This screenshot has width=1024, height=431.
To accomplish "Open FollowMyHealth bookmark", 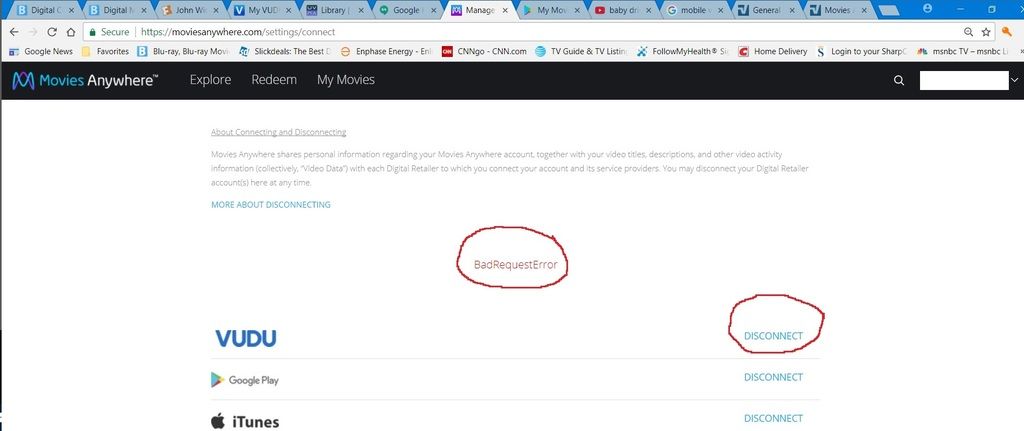I will point(683,52).
